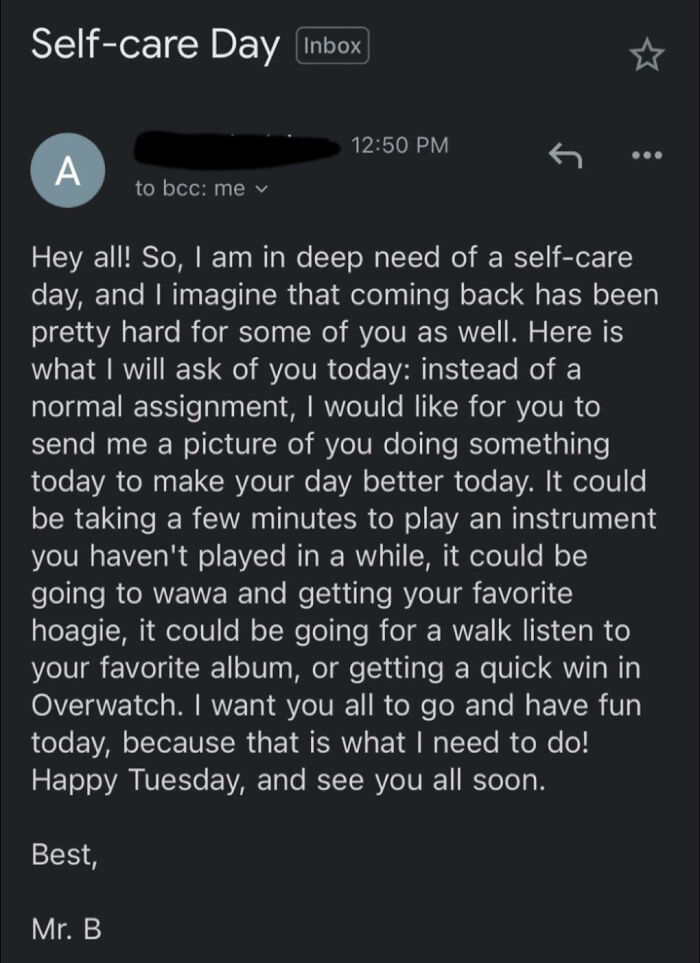Click the "Best," sign-off text
The image size is (700, 963).
pos(62,856)
